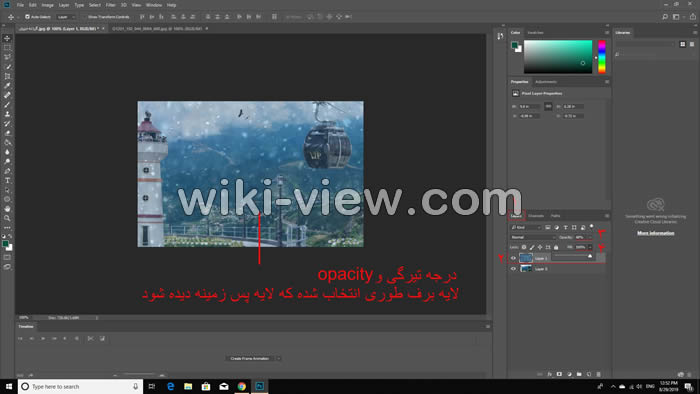Open the File menu

tap(20, 5)
